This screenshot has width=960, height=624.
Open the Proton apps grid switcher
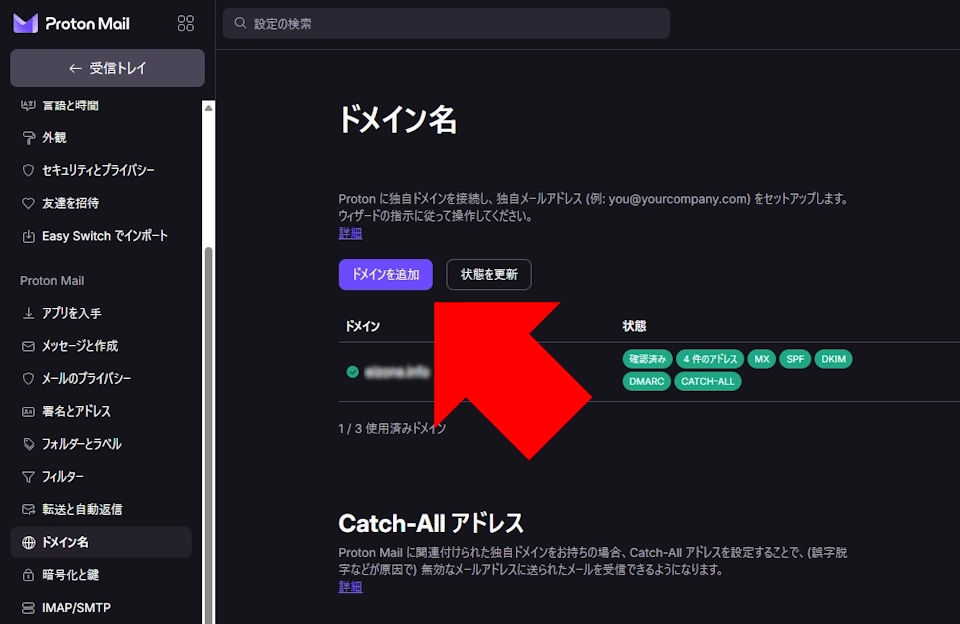point(185,23)
